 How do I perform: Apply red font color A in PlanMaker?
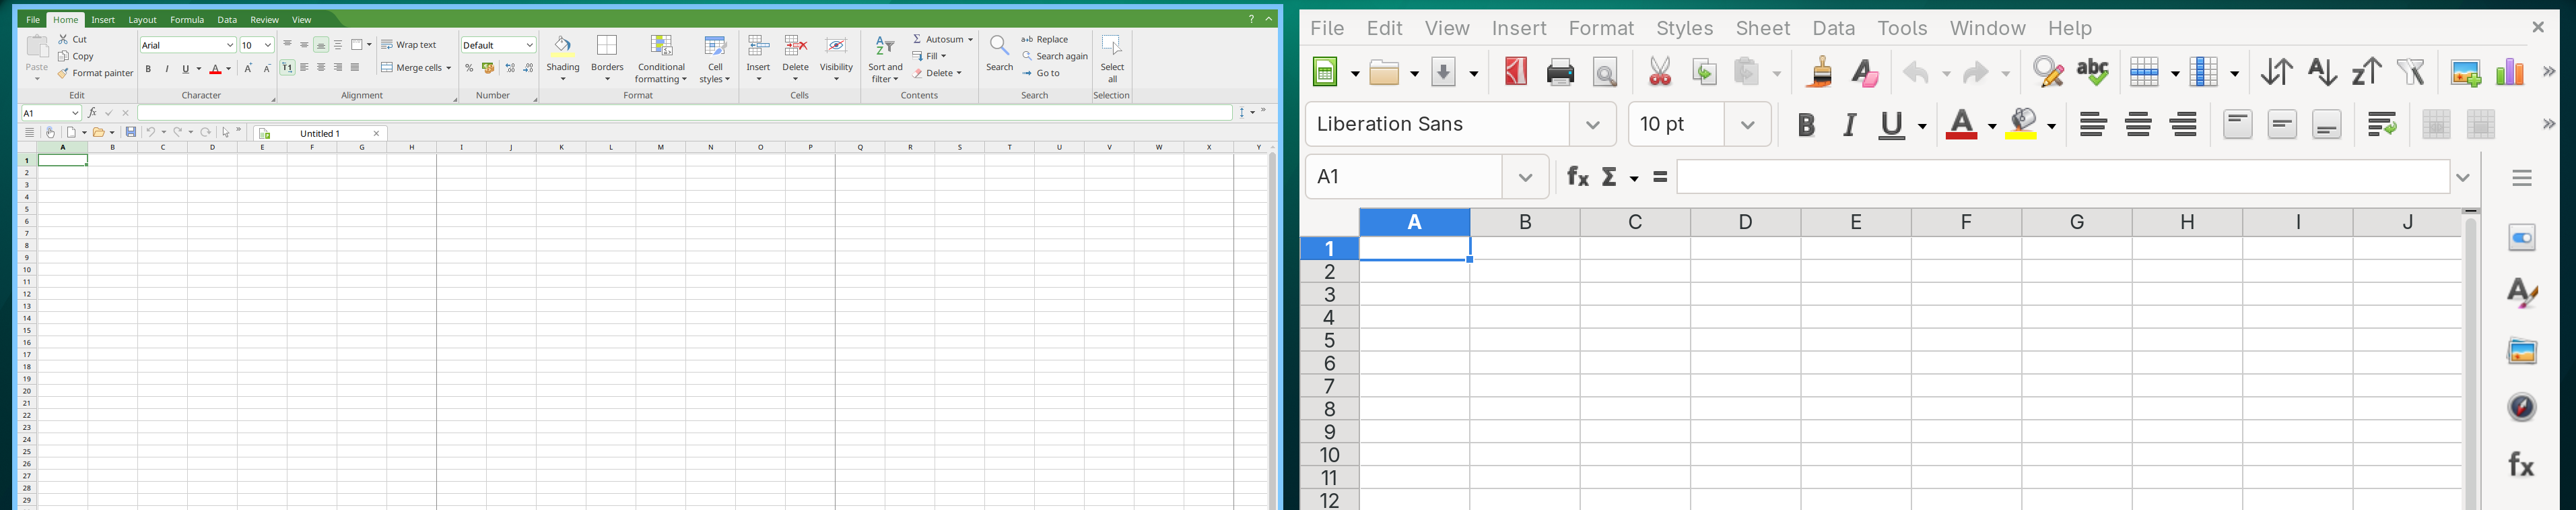[x=216, y=69]
